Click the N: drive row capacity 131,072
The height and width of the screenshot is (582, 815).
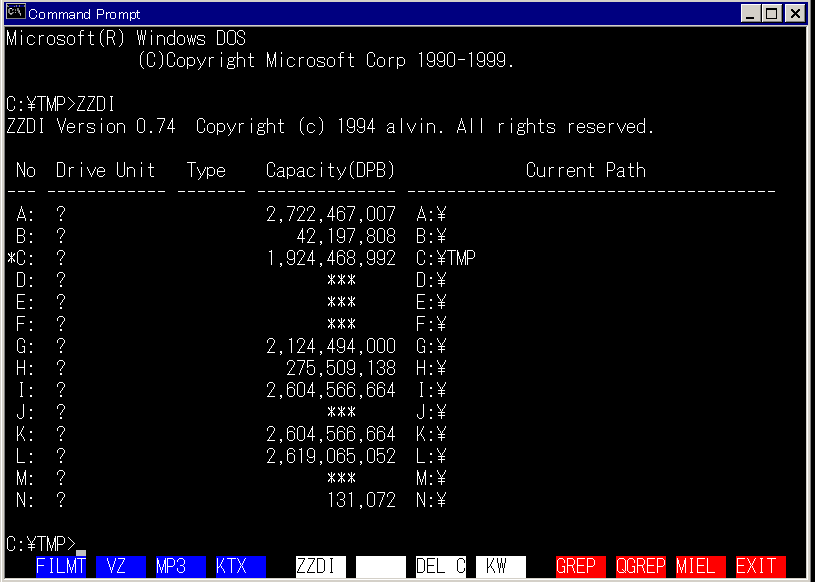coord(361,500)
